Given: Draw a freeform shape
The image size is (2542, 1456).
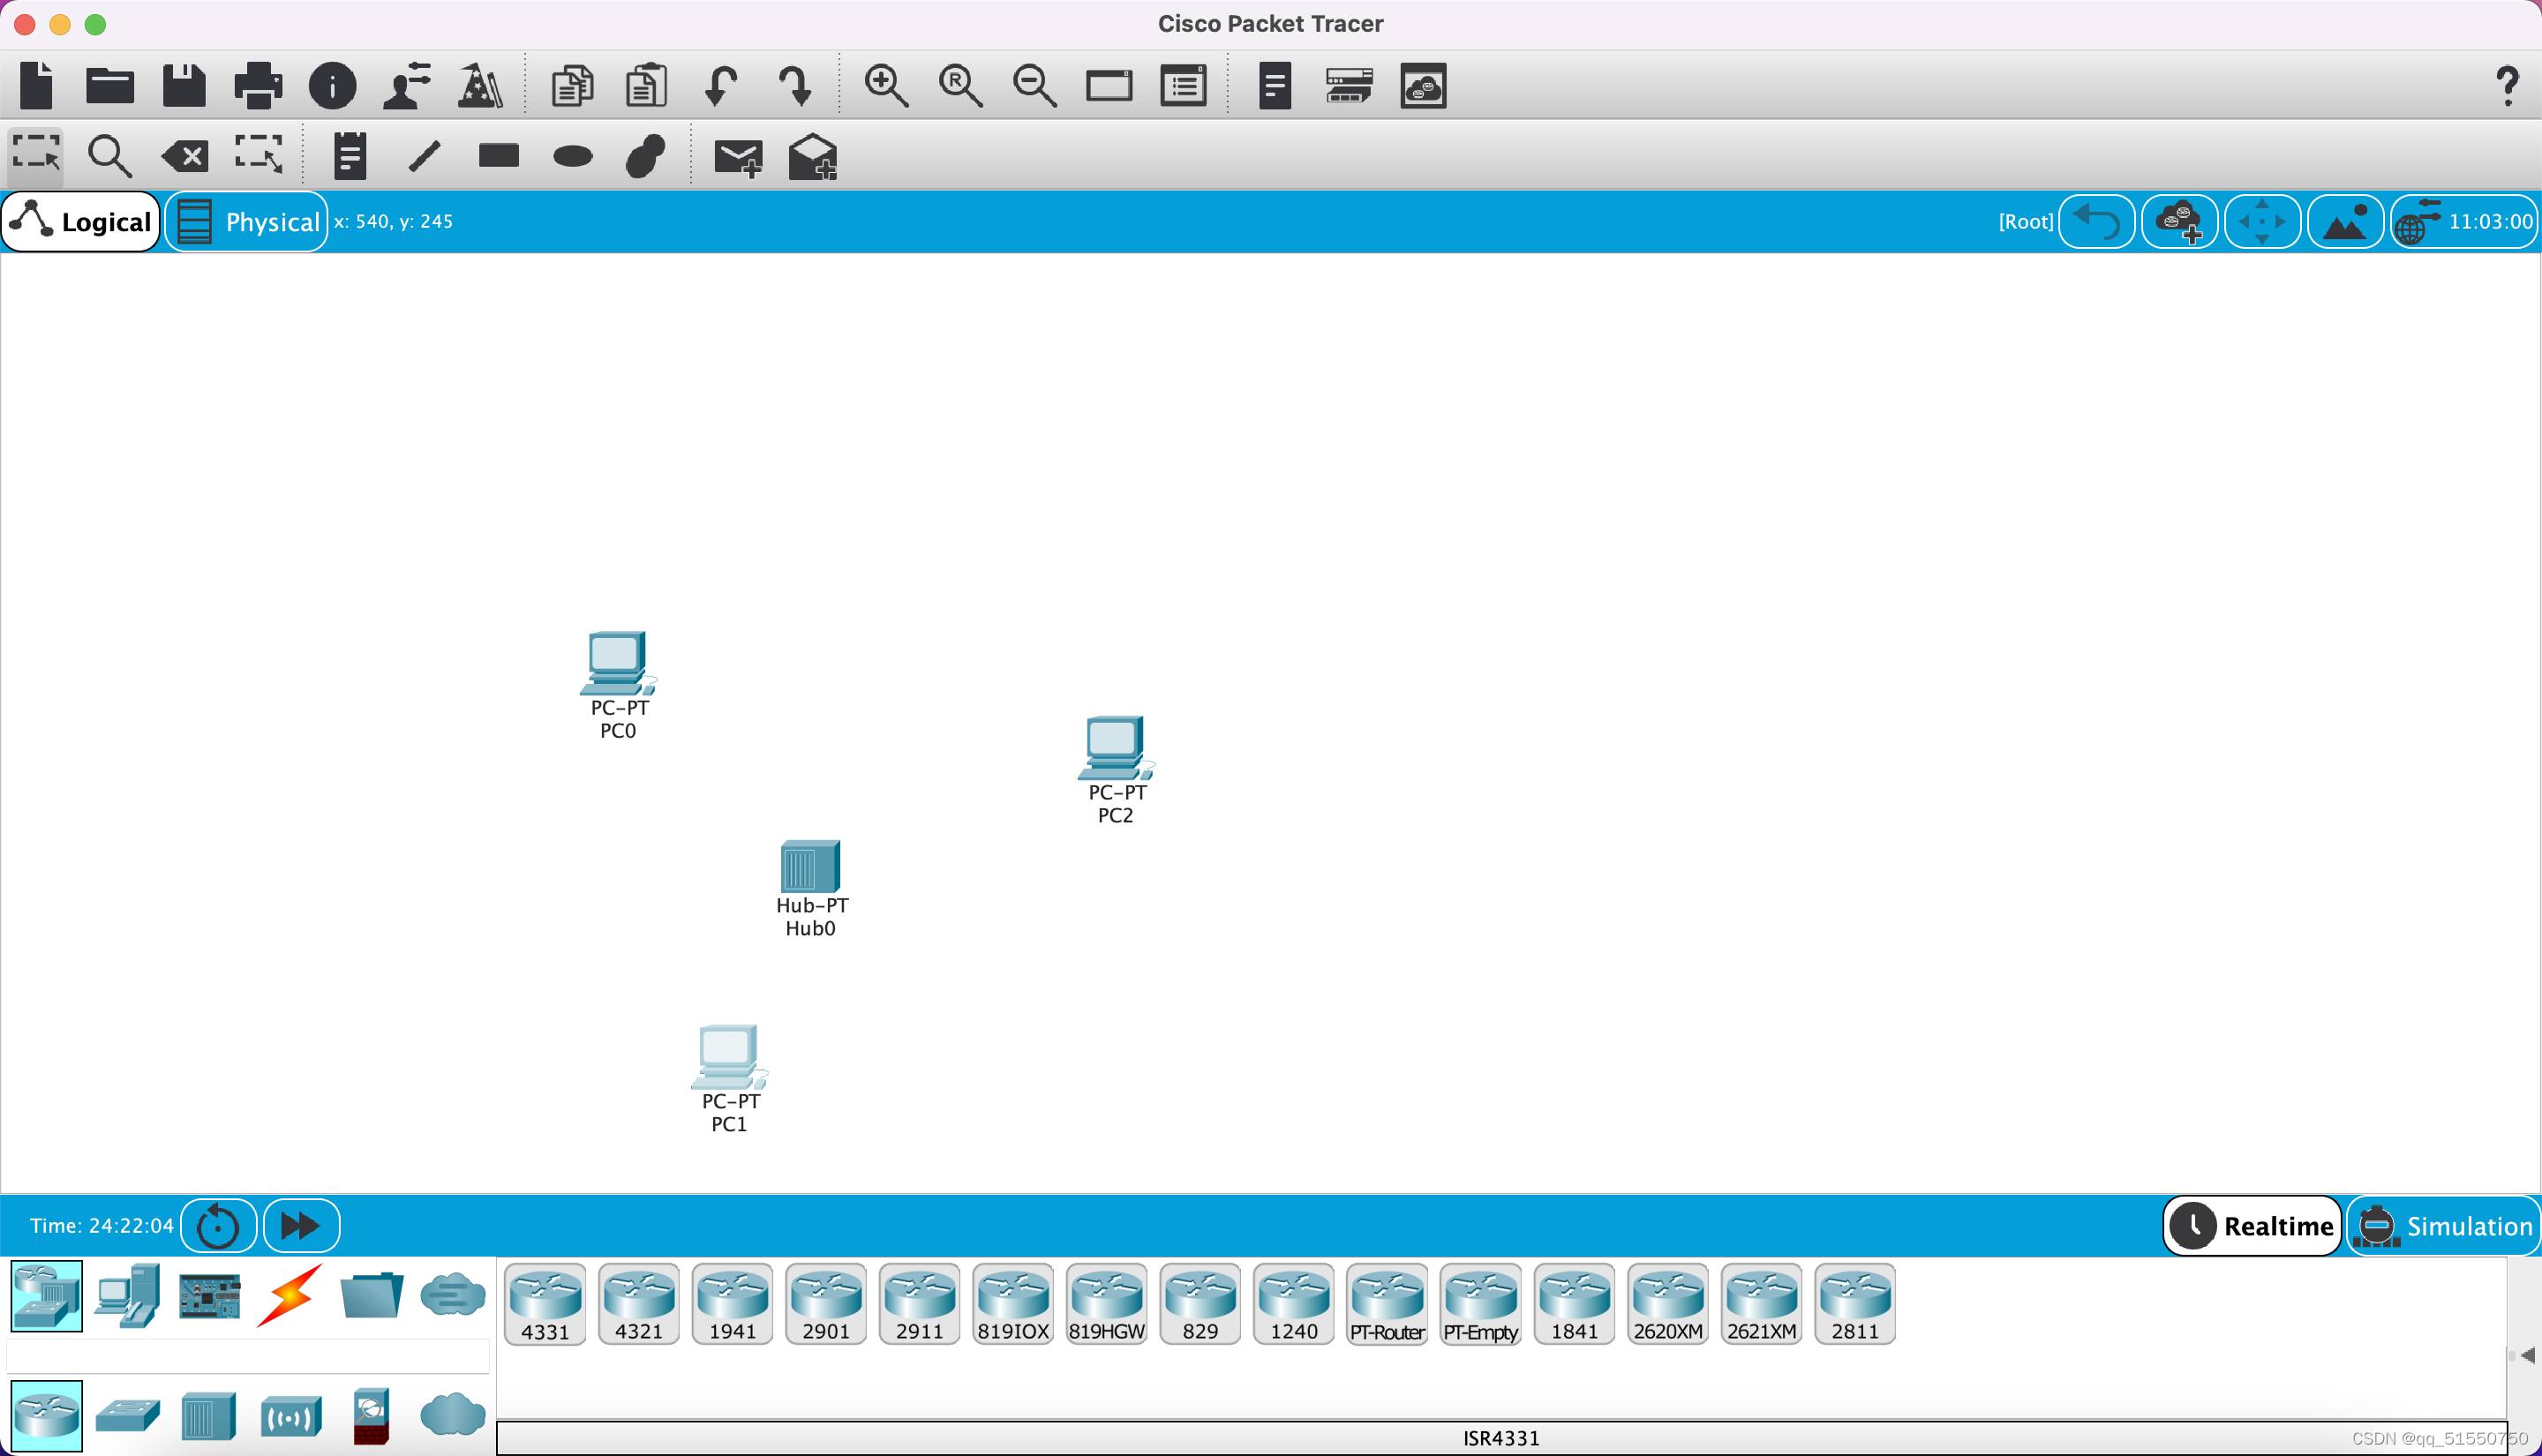Looking at the screenshot, I should [646, 156].
